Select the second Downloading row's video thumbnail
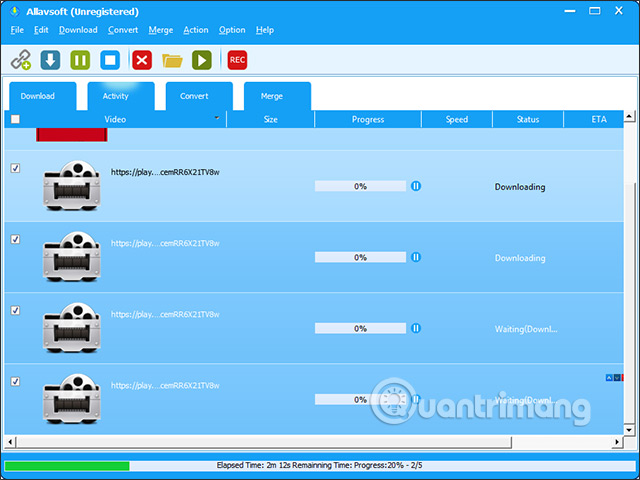This screenshot has height=480, width=640. pyautogui.click(x=72, y=257)
